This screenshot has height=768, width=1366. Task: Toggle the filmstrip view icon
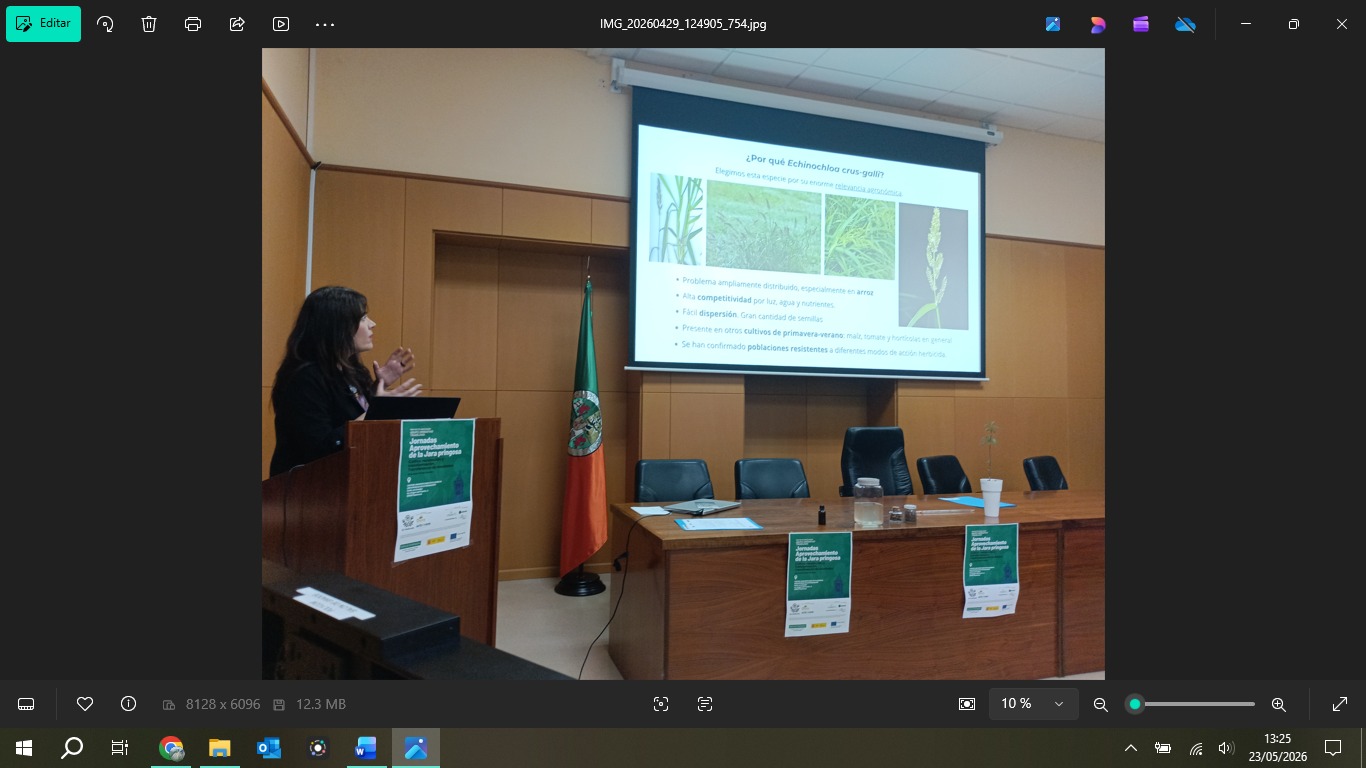tap(27, 704)
